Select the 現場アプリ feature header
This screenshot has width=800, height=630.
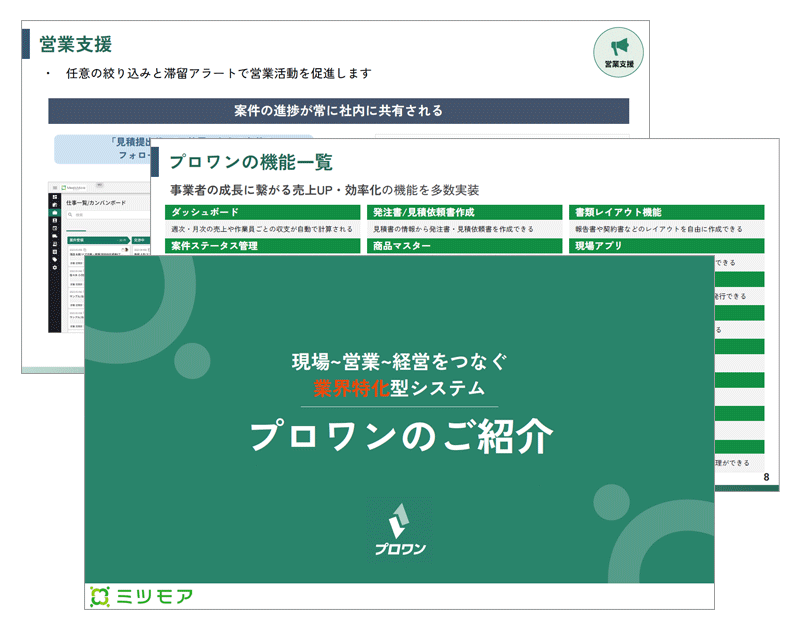click(667, 246)
